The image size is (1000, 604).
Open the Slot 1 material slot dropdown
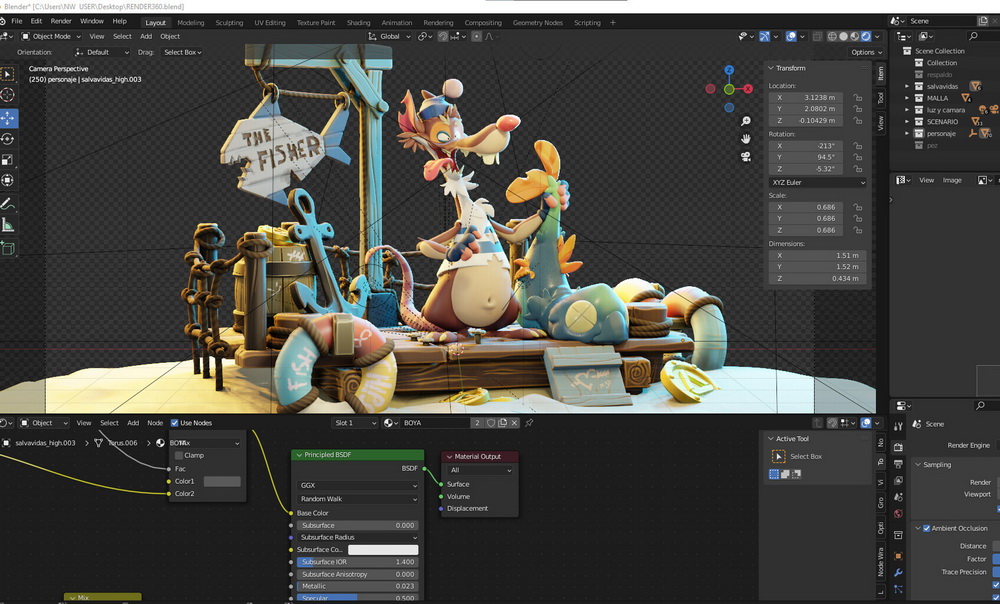click(355, 423)
